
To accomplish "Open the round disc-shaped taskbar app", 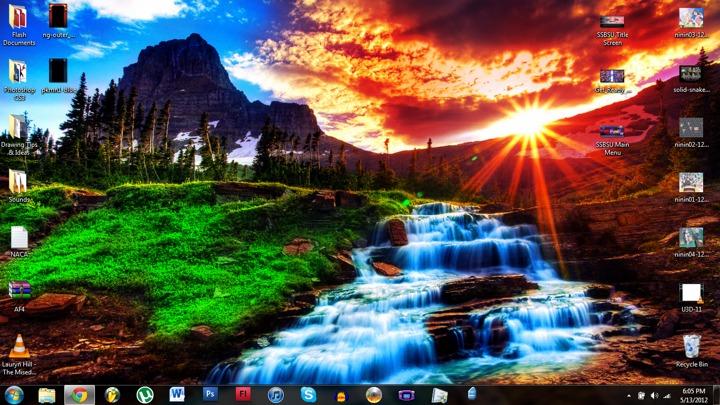I will [374, 395].
